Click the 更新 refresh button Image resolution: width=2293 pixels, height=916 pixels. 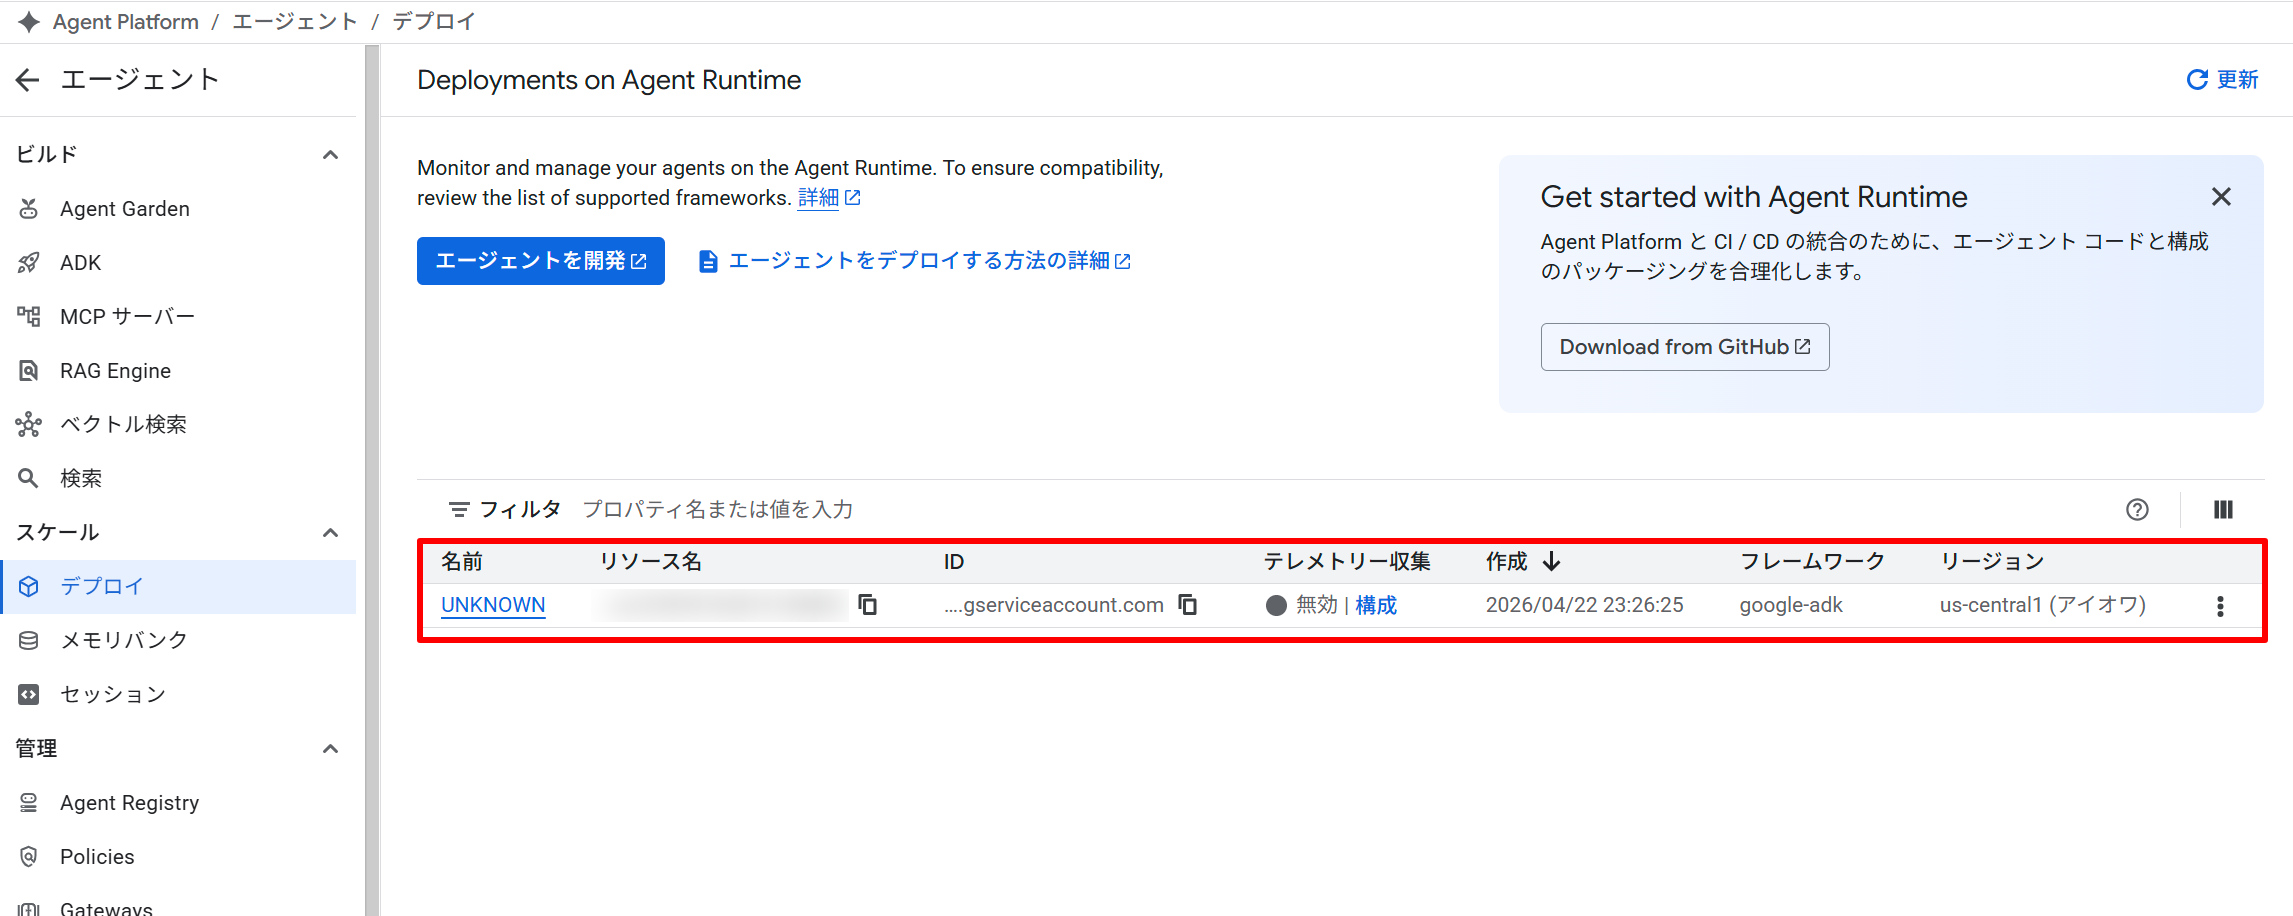tap(2222, 80)
